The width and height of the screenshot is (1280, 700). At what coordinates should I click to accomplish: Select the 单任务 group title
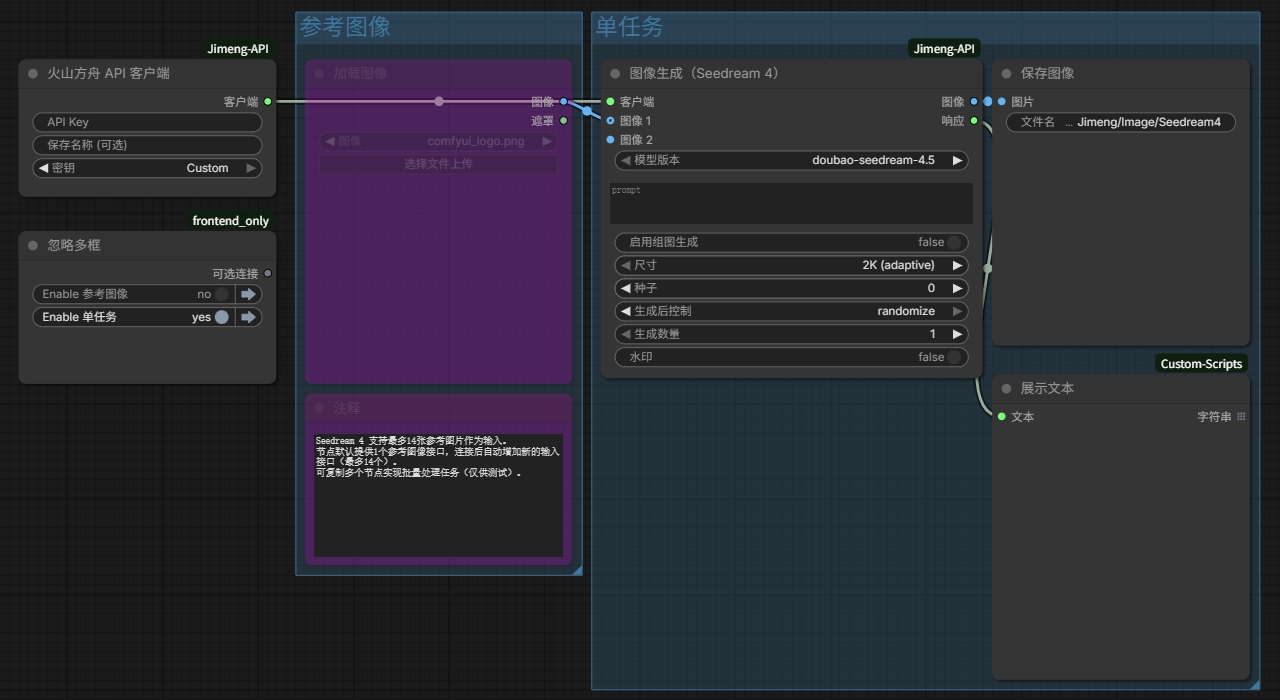pos(629,27)
